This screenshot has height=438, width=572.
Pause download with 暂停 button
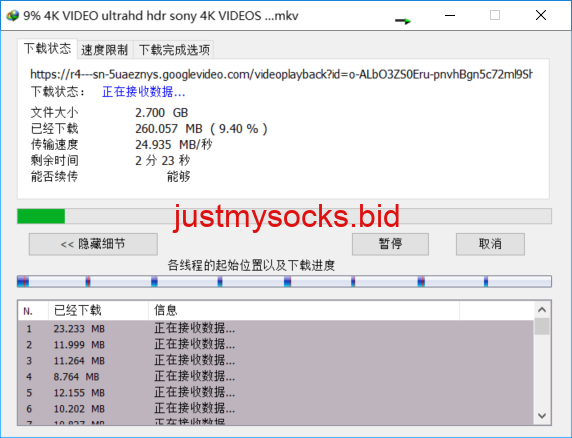point(390,244)
